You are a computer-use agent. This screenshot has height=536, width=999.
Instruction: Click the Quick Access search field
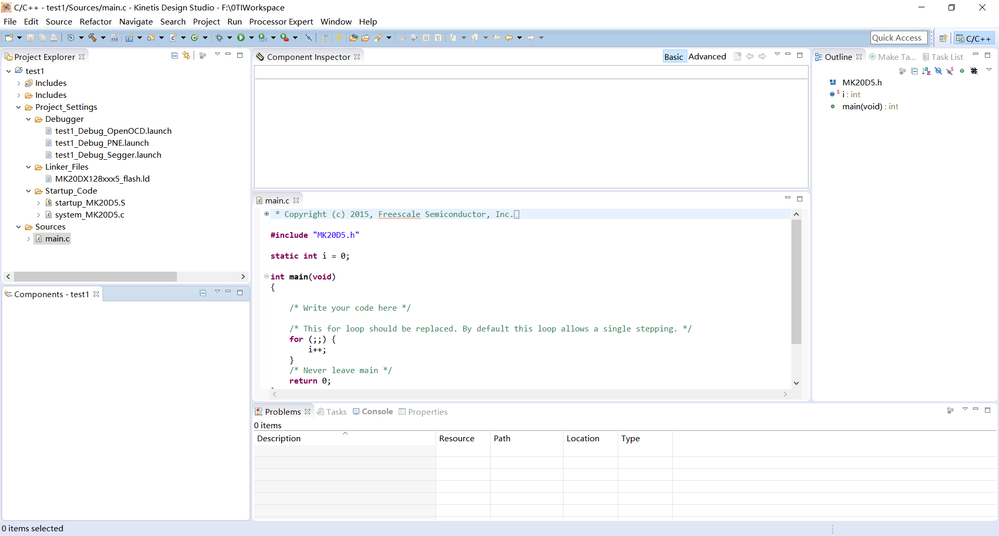898,38
